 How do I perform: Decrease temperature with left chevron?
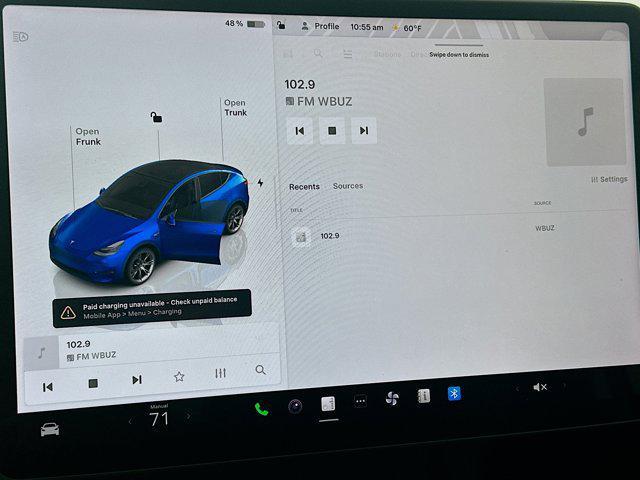tap(130, 421)
